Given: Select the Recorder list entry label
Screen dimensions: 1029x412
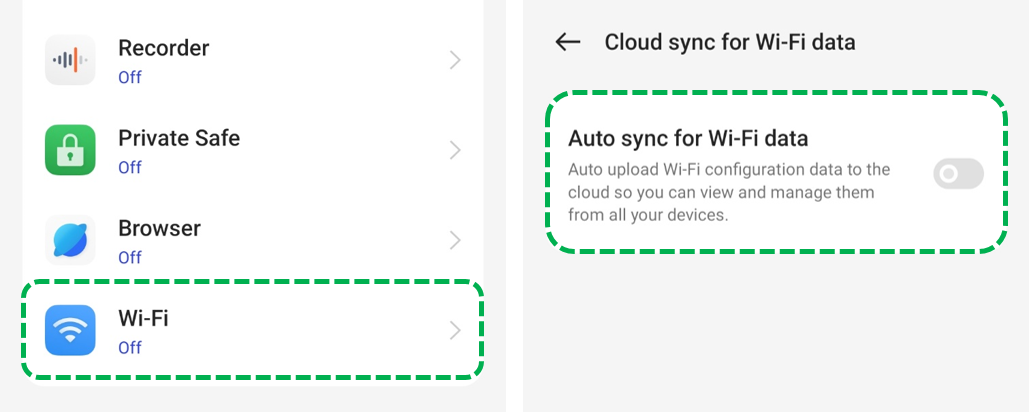Looking at the screenshot, I should pos(163,48).
